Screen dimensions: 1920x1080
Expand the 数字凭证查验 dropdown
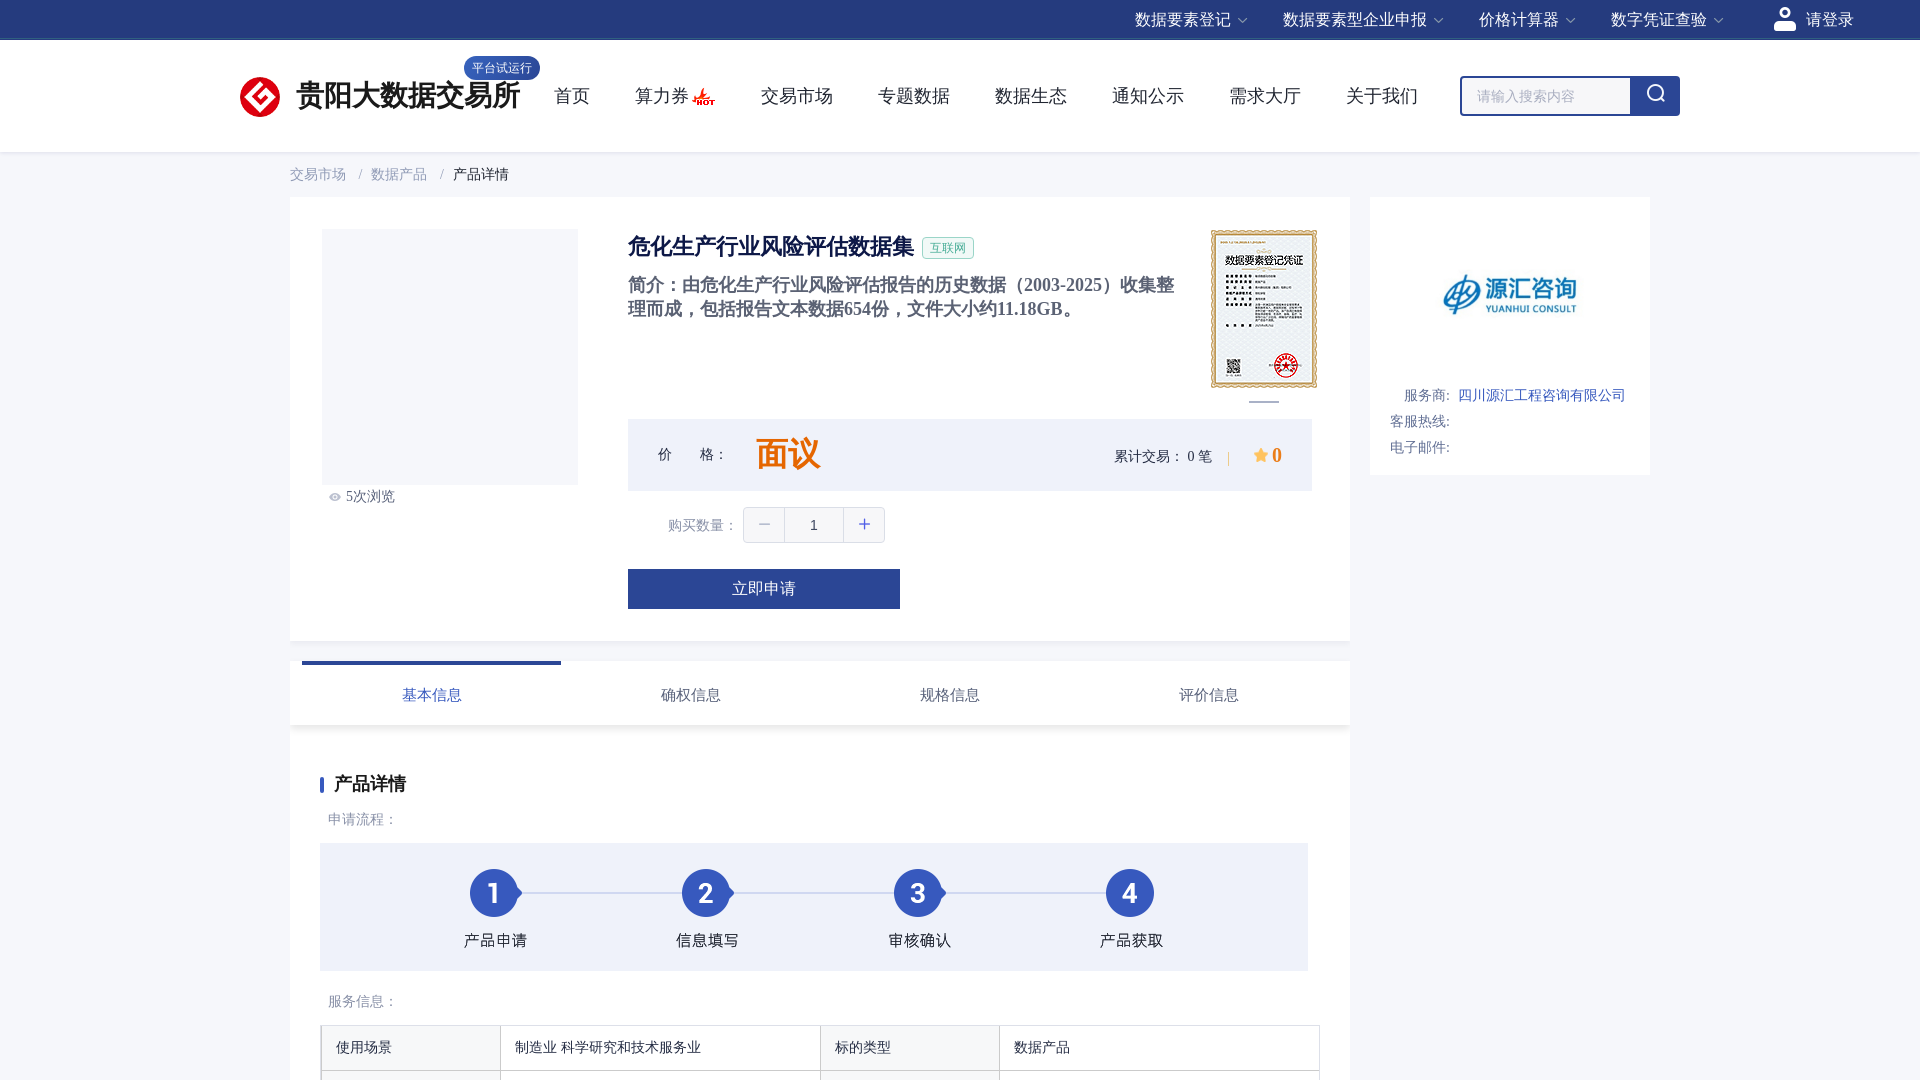[1667, 20]
